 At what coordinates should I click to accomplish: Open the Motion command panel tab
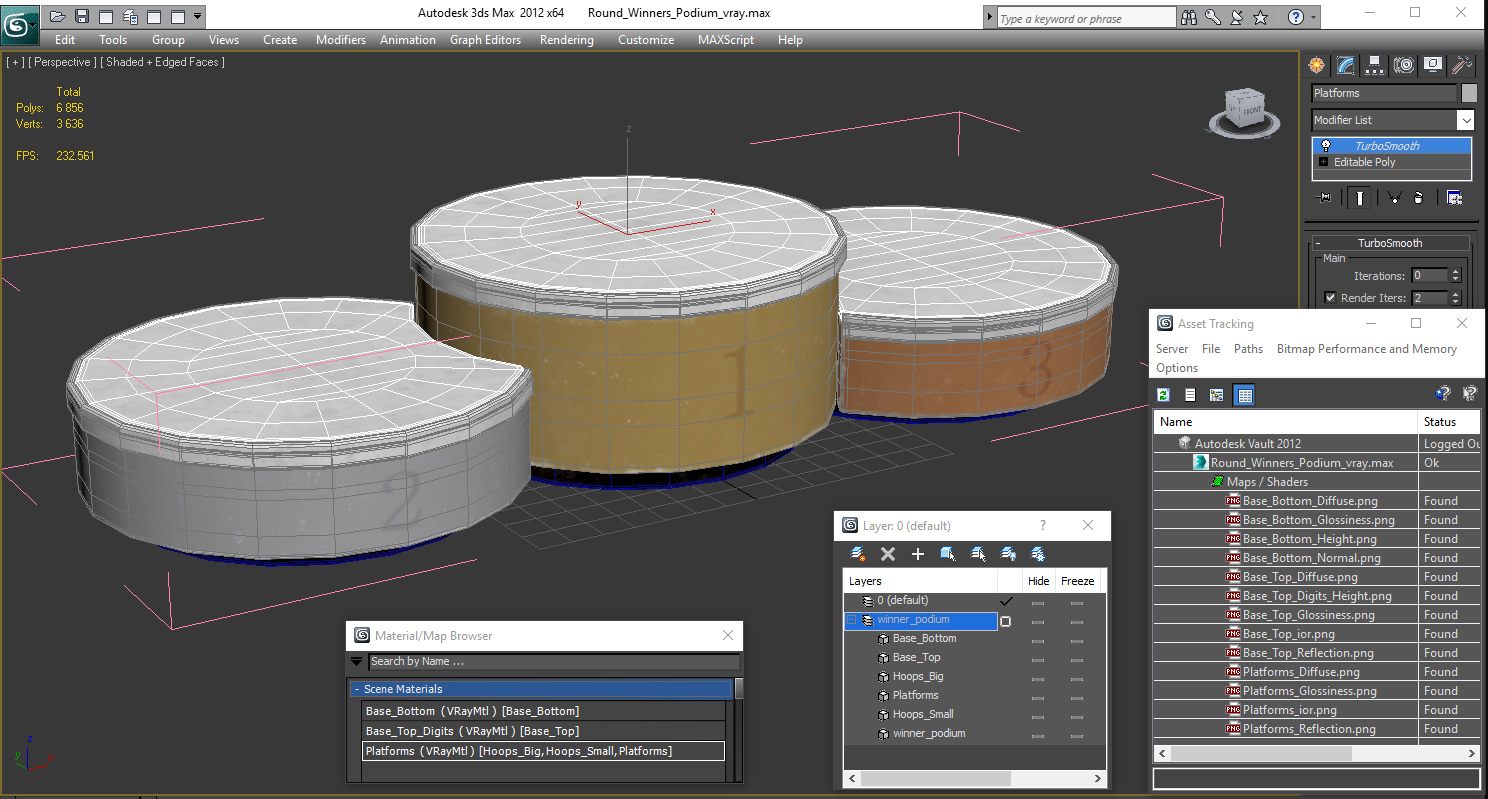pos(1404,65)
